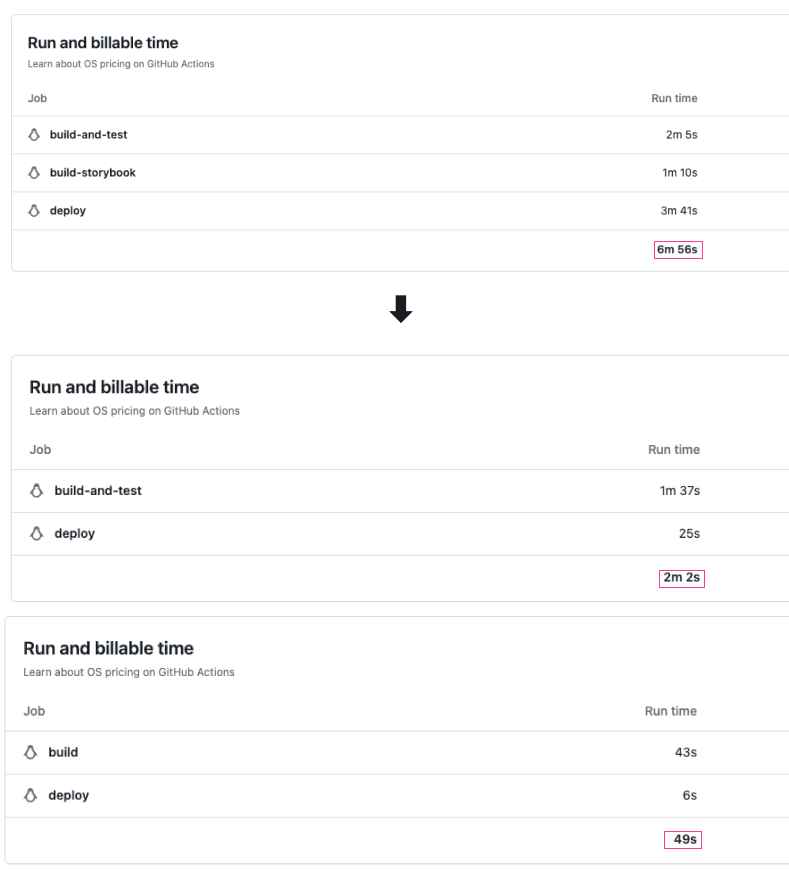The width and height of the screenshot is (789, 871).
Task: Click Linux icon beside build-storybook job
Action: coord(34,173)
